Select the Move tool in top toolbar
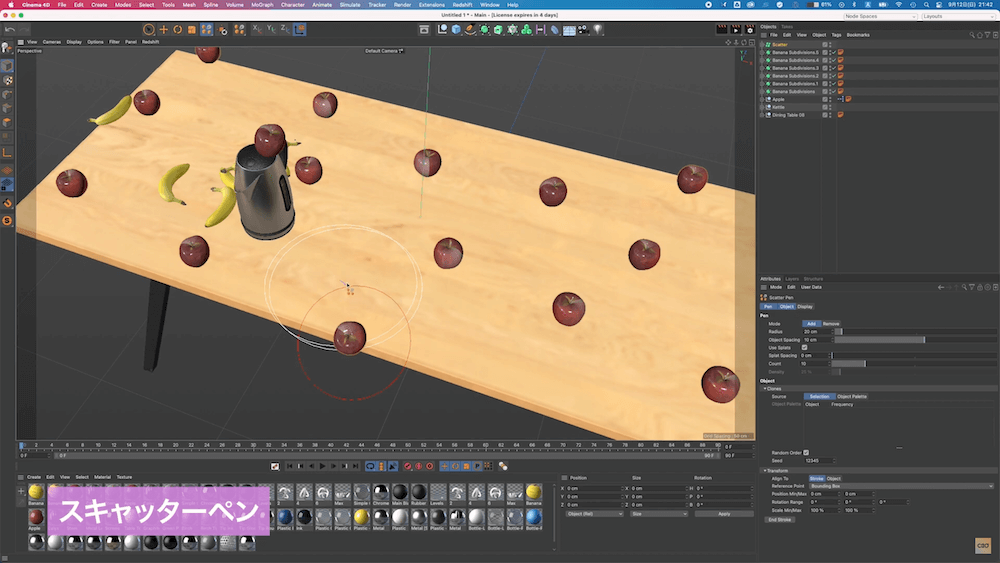This screenshot has width=1000, height=563. tap(163, 30)
